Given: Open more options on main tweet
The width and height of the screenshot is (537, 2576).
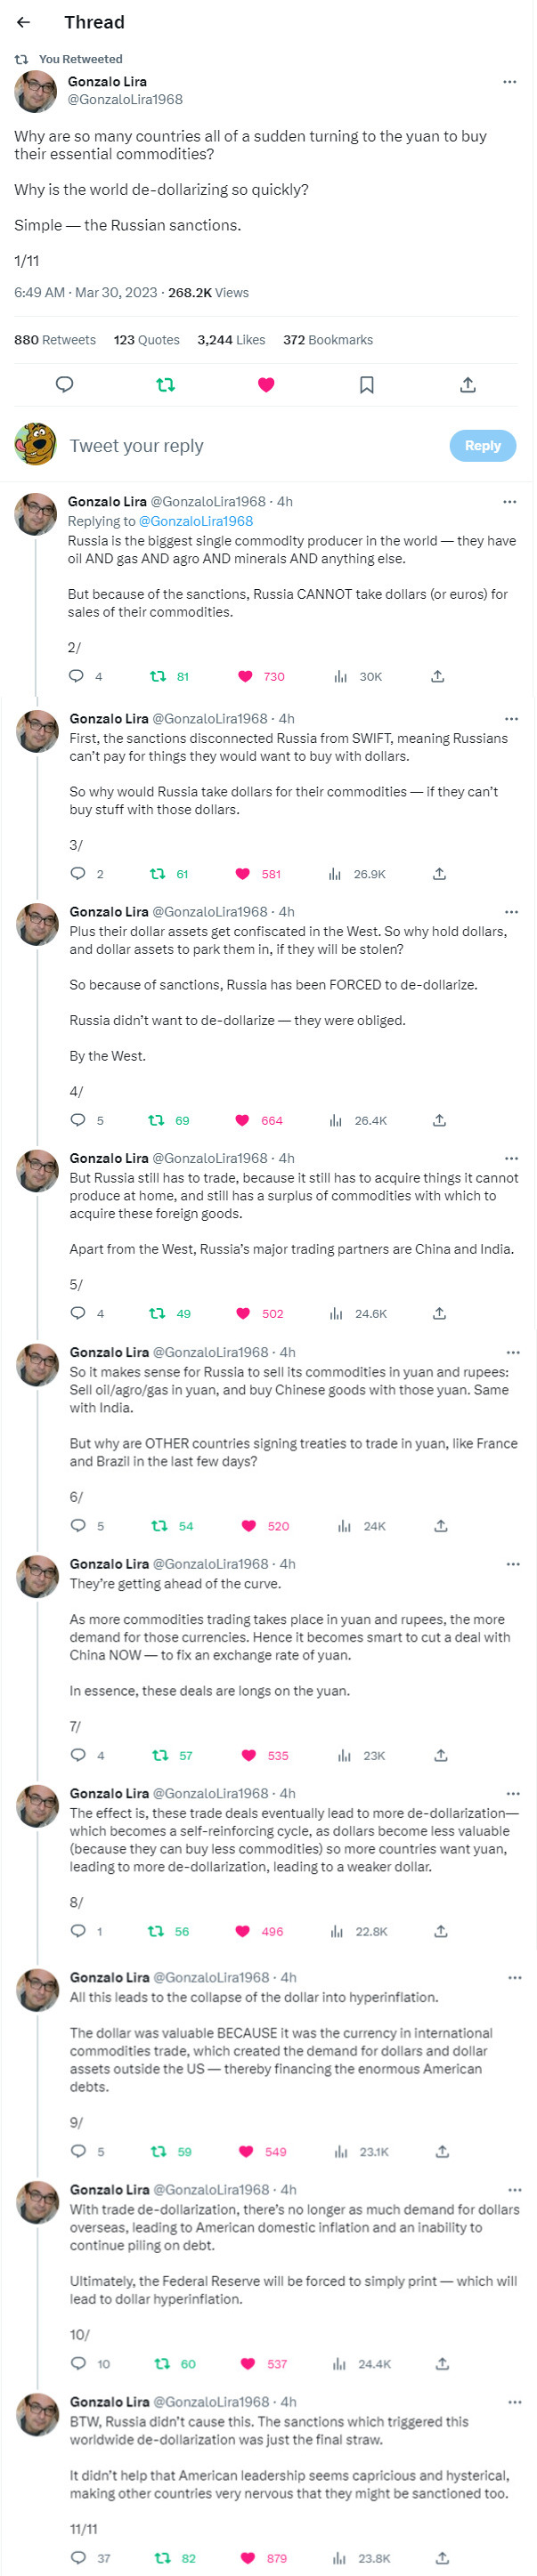Looking at the screenshot, I should pos(510,82).
